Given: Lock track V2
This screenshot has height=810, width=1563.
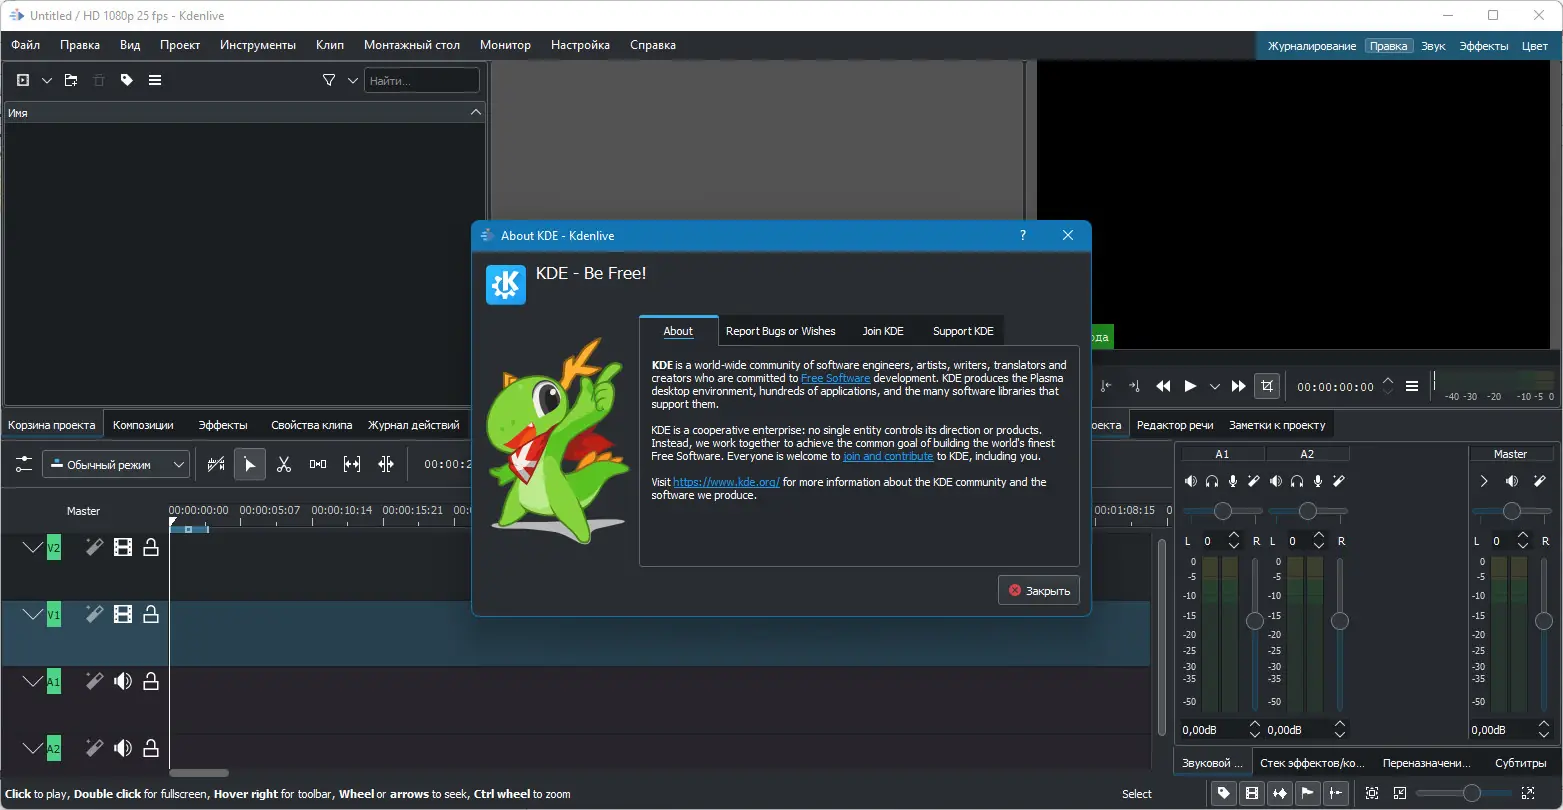Looking at the screenshot, I should point(151,547).
